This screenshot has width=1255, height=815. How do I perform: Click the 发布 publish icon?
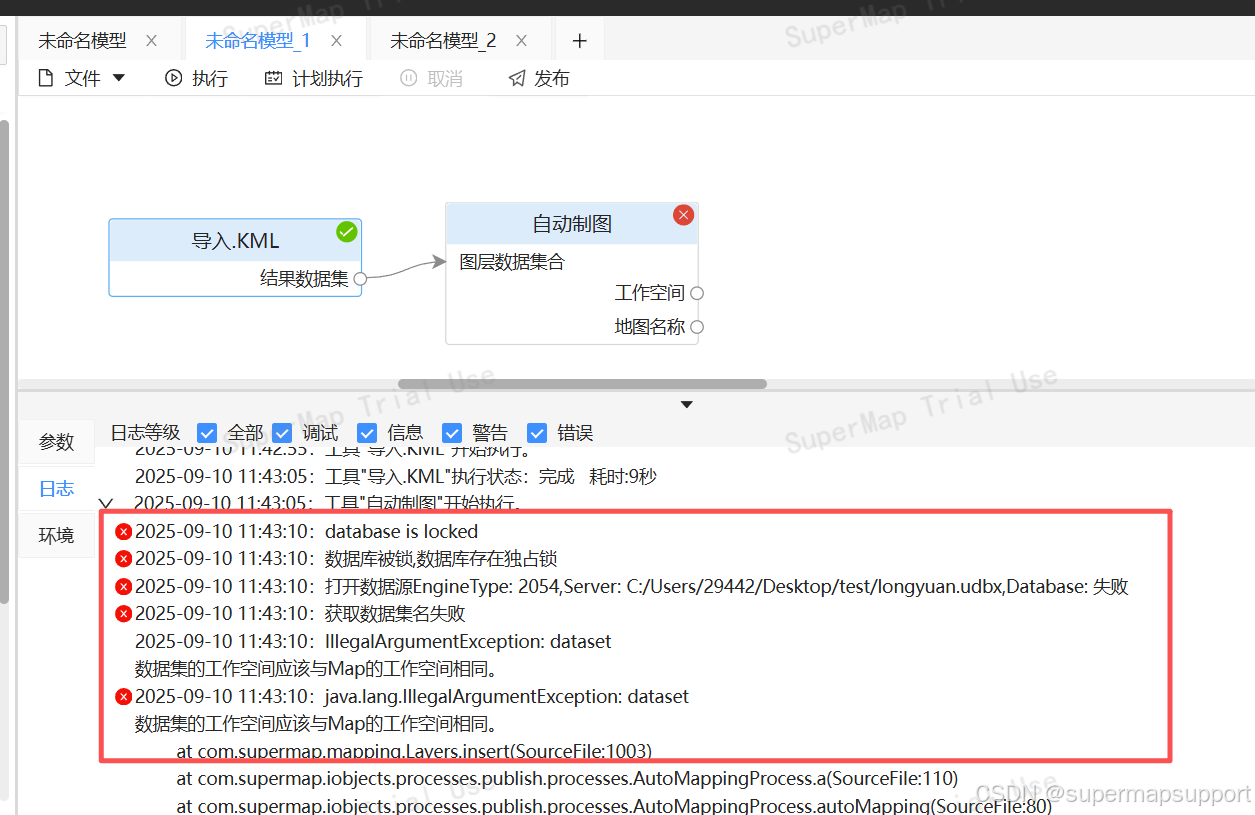click(516, 77)
